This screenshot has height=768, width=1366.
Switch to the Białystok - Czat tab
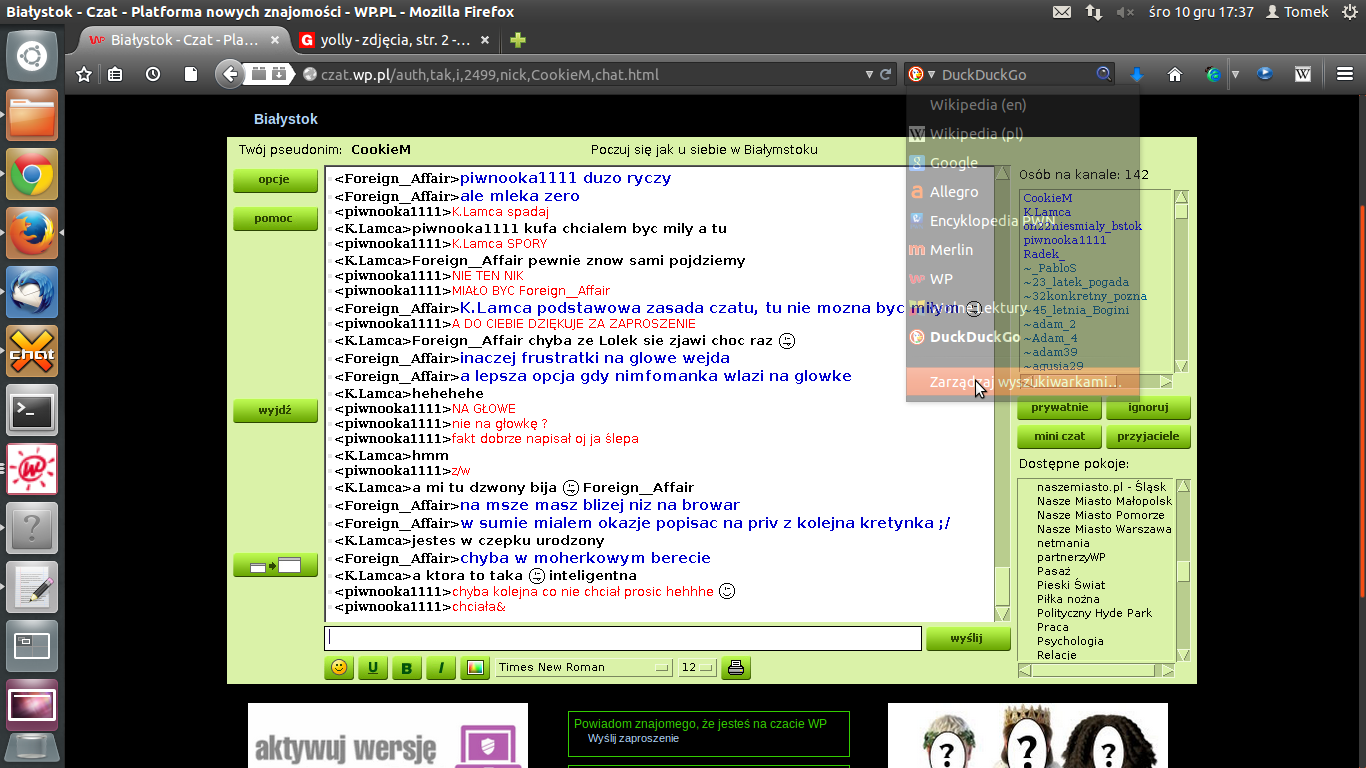[185, 41]
